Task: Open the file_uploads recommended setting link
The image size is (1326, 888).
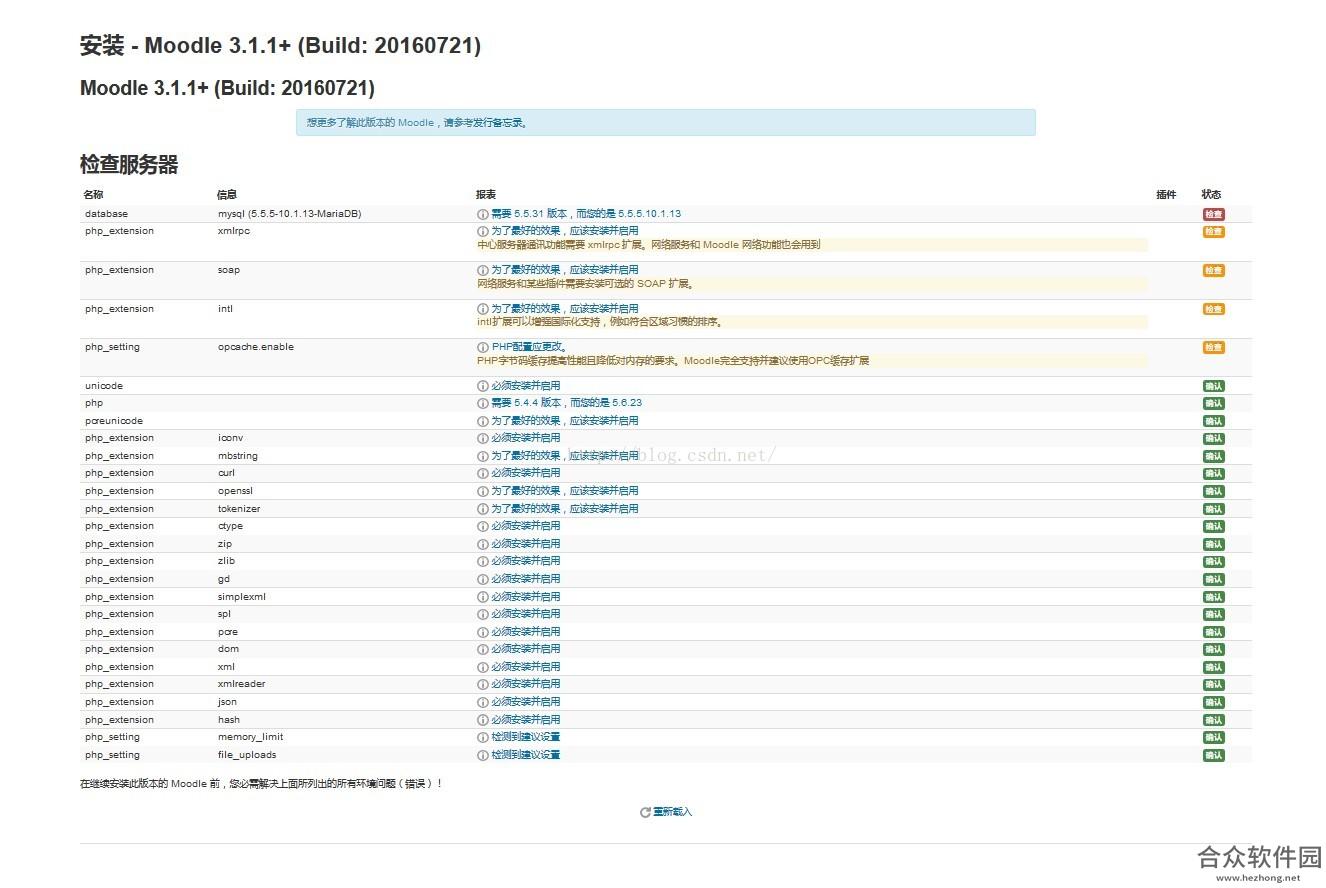Action: coord(526,755)
